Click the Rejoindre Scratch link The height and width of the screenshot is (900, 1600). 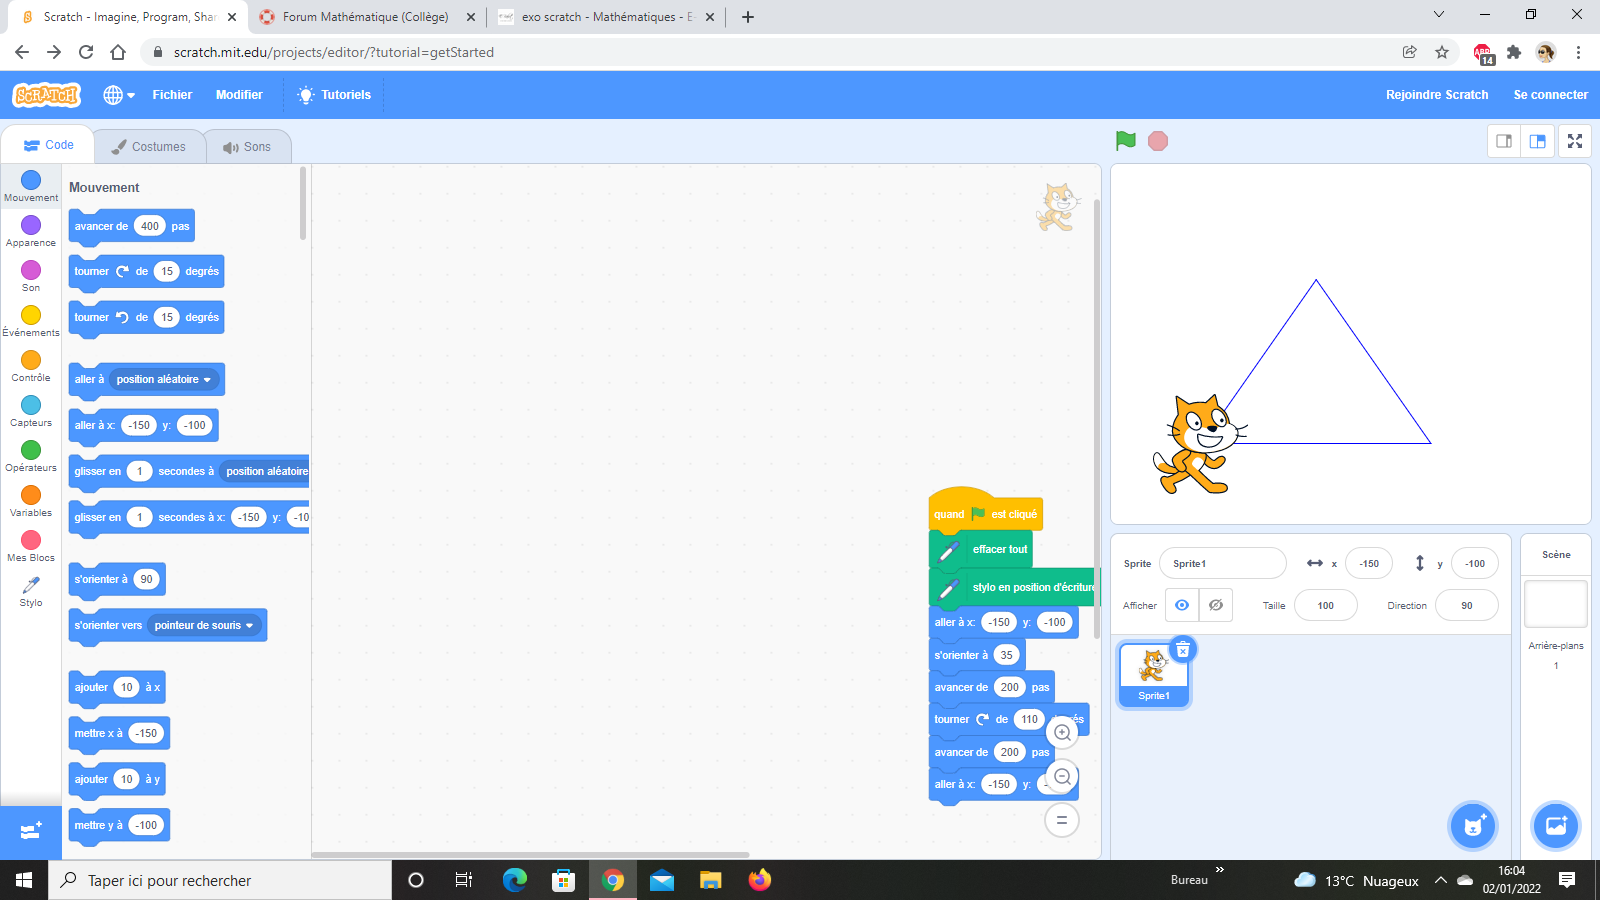pos(1436,95)
